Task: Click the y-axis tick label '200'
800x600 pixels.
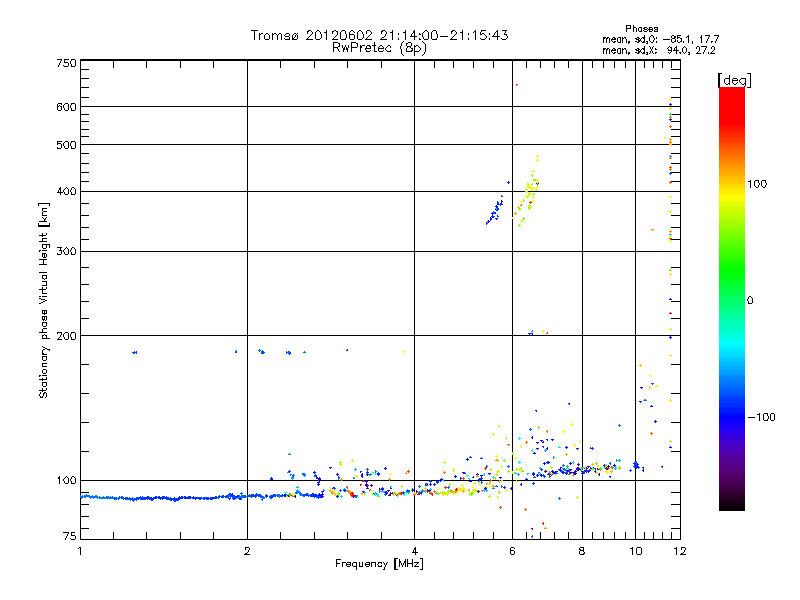Action: (67, 336)
